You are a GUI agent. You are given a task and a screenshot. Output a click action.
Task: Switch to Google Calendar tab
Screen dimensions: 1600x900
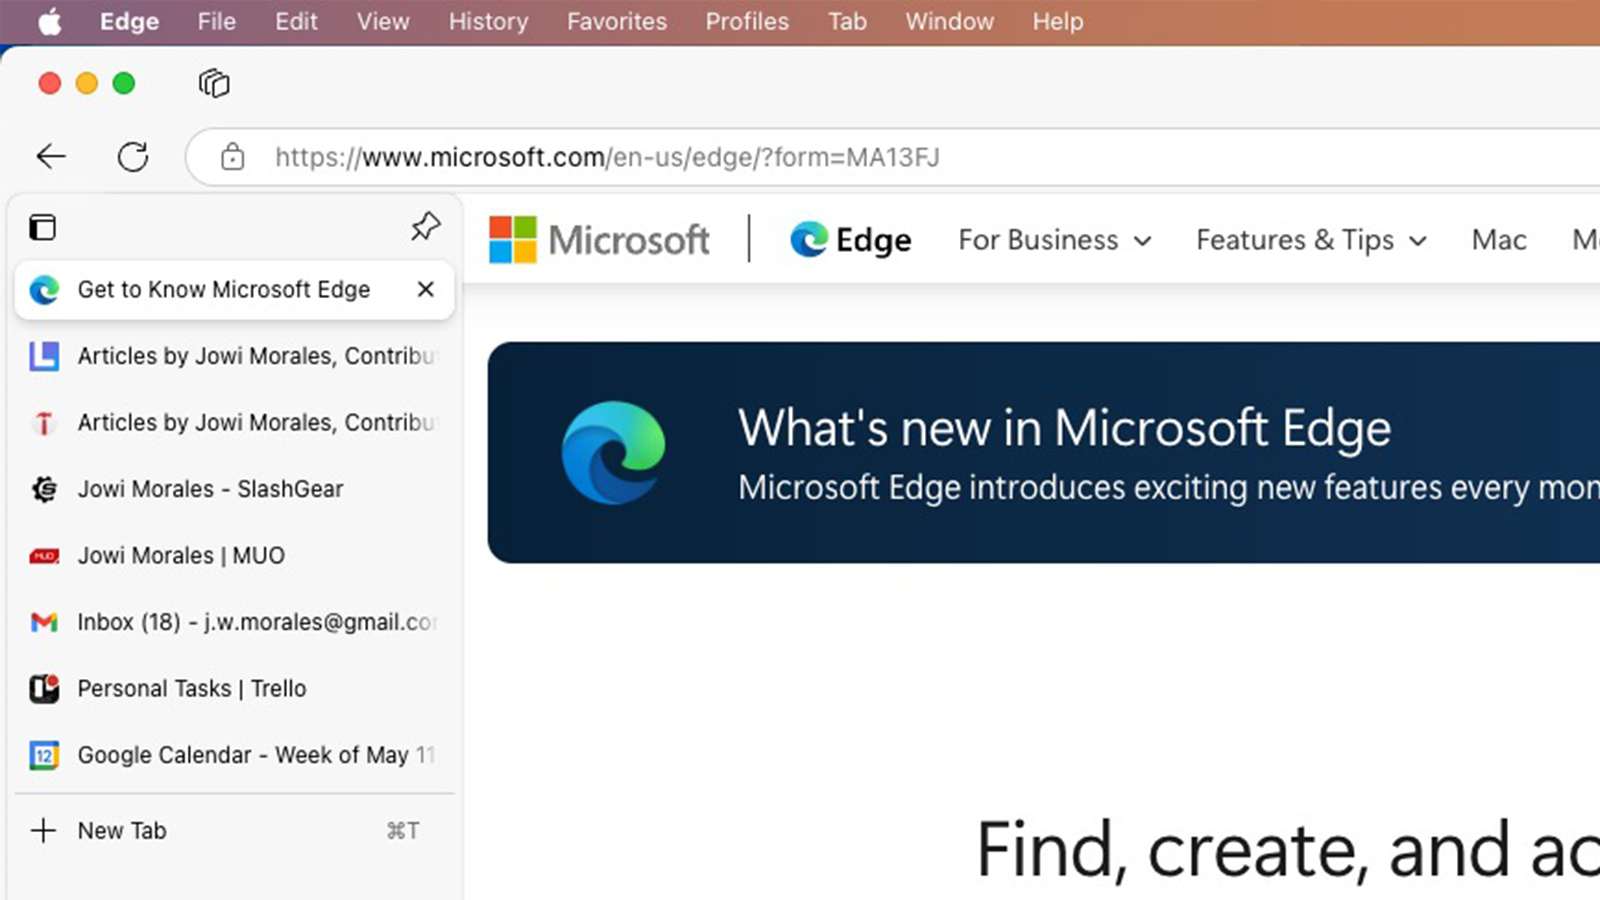pyautogui.click(x=234, y=755)
